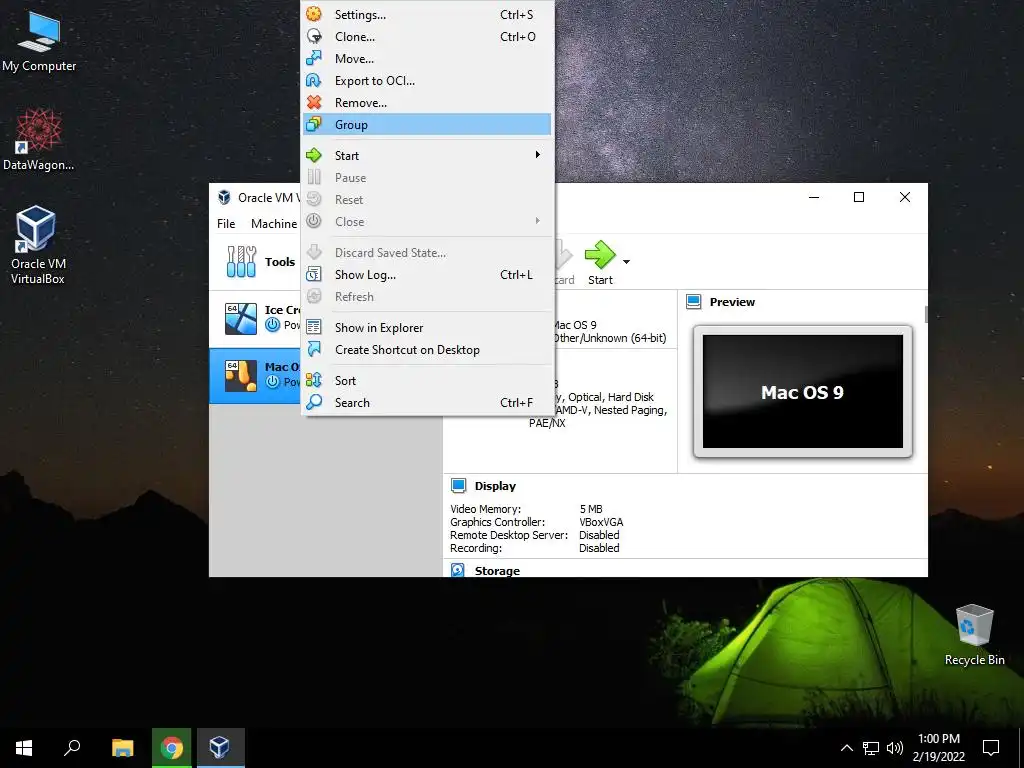The width and height of the screenshot is (1024, 768).
Task: Click the Storage section header
Action: coord(497,571)
